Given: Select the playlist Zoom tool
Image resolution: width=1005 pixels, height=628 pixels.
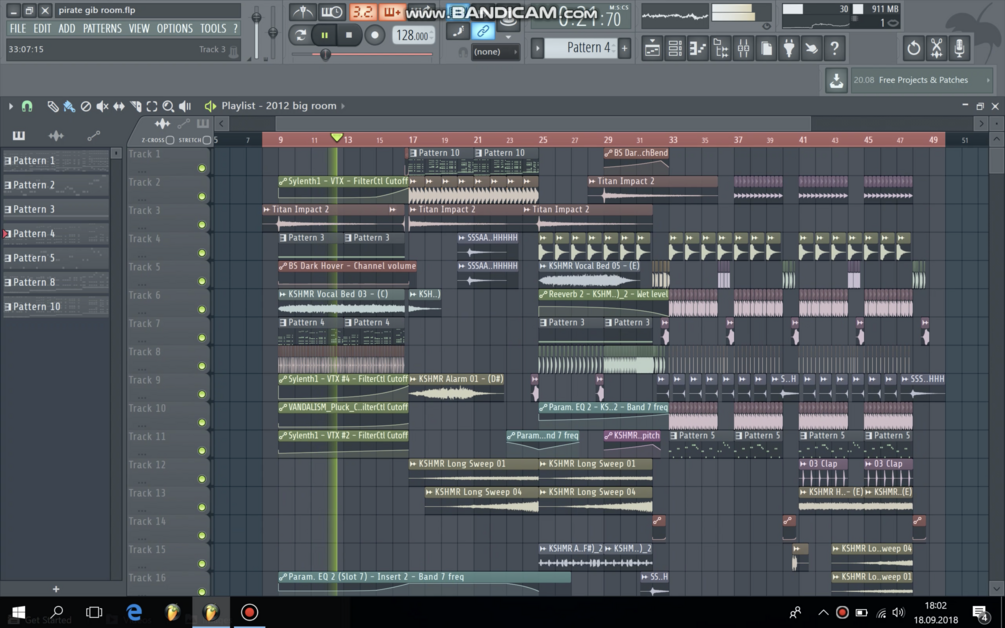Looking at the screenshot, I should 169,107.
